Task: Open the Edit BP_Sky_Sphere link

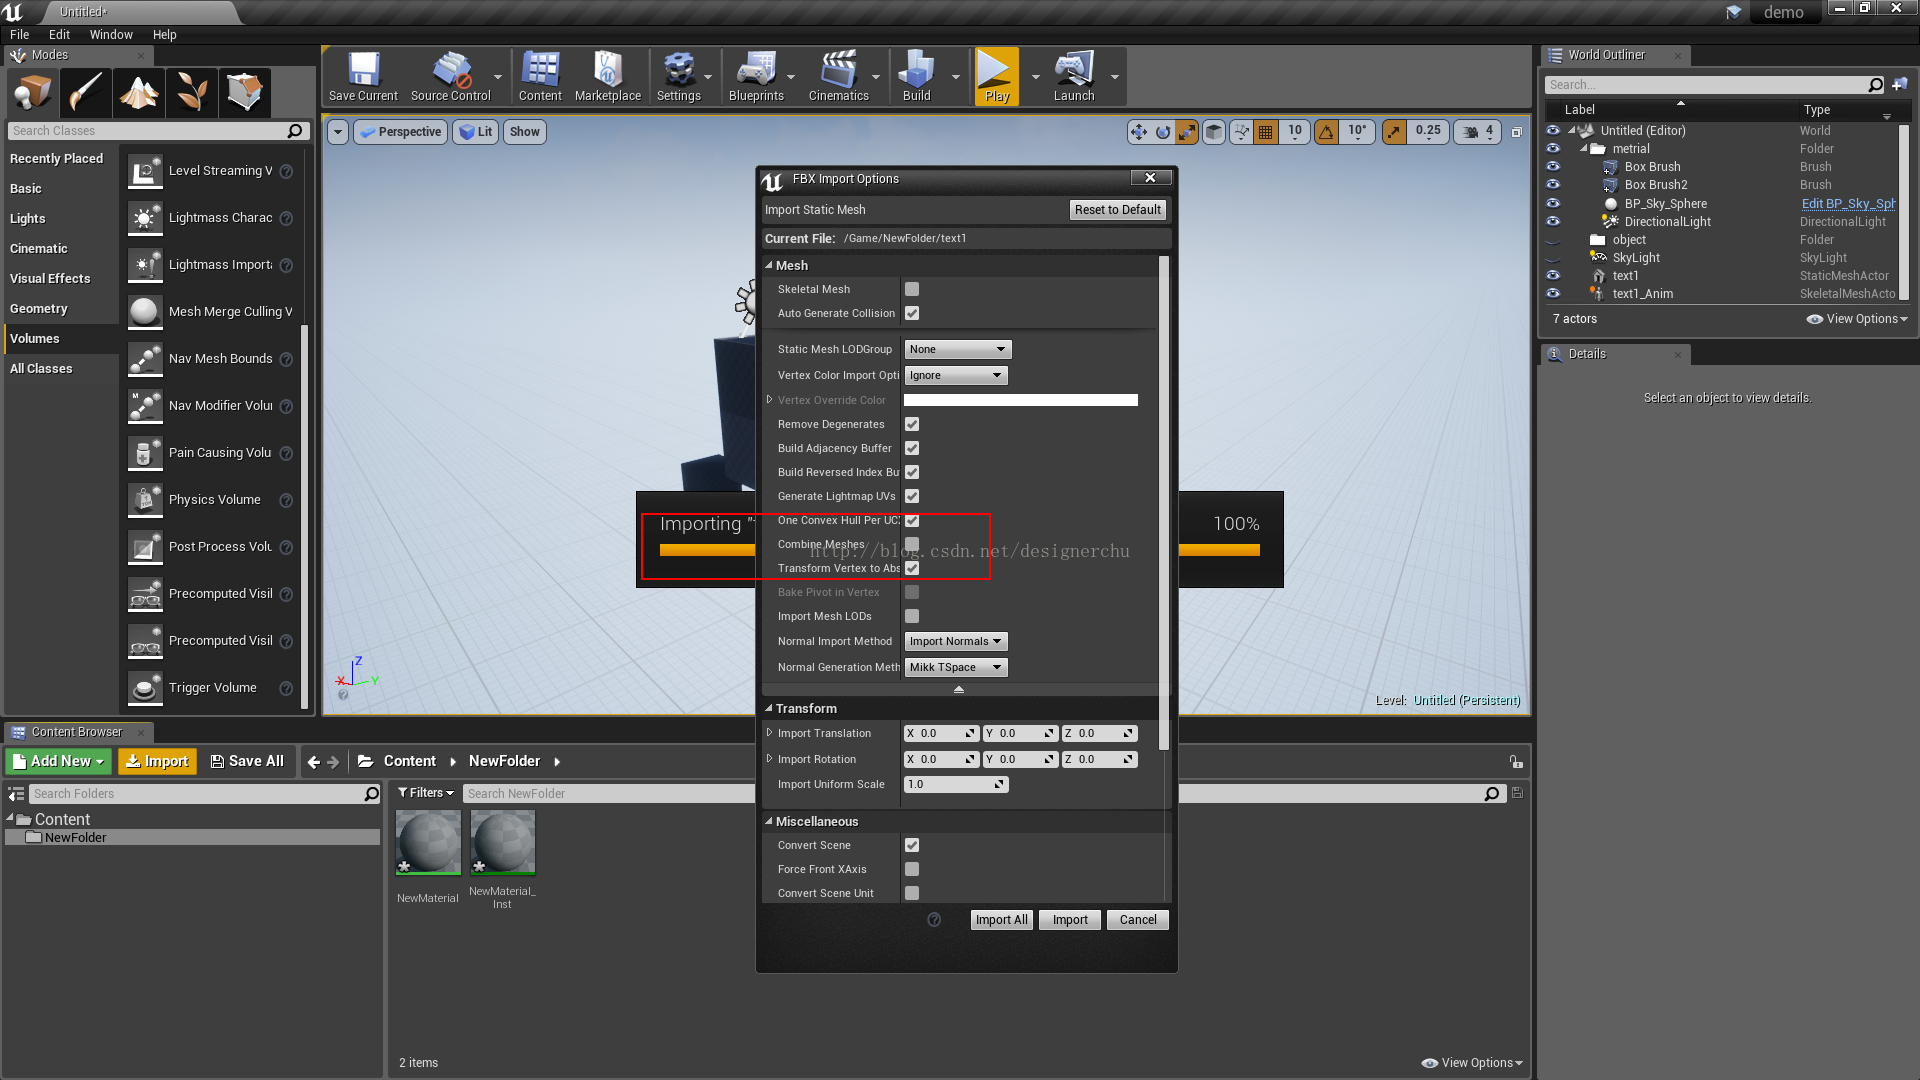Action: [1848, 204]
